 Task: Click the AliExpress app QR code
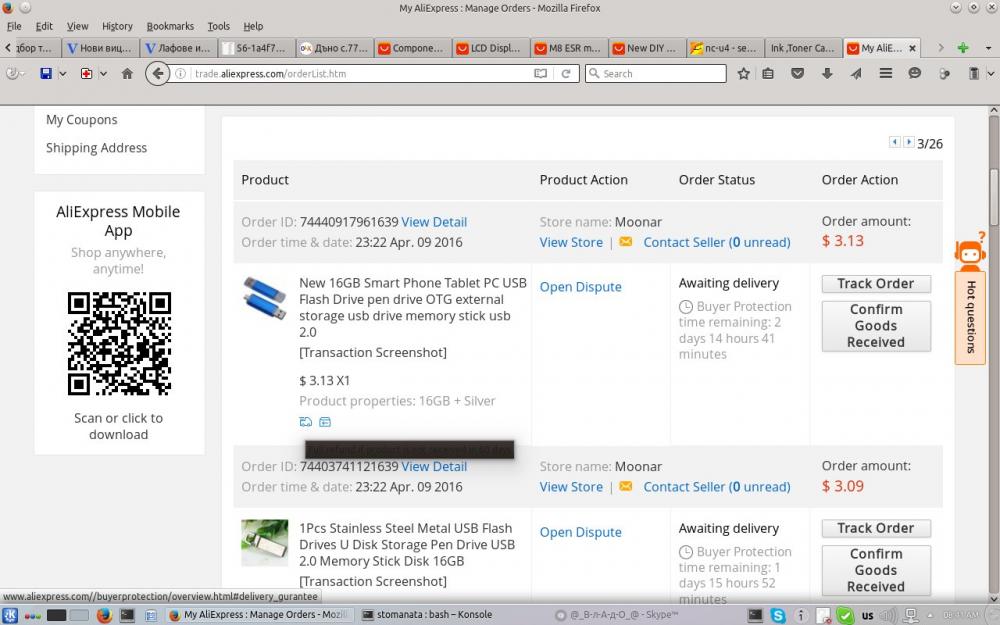[119, 344]
